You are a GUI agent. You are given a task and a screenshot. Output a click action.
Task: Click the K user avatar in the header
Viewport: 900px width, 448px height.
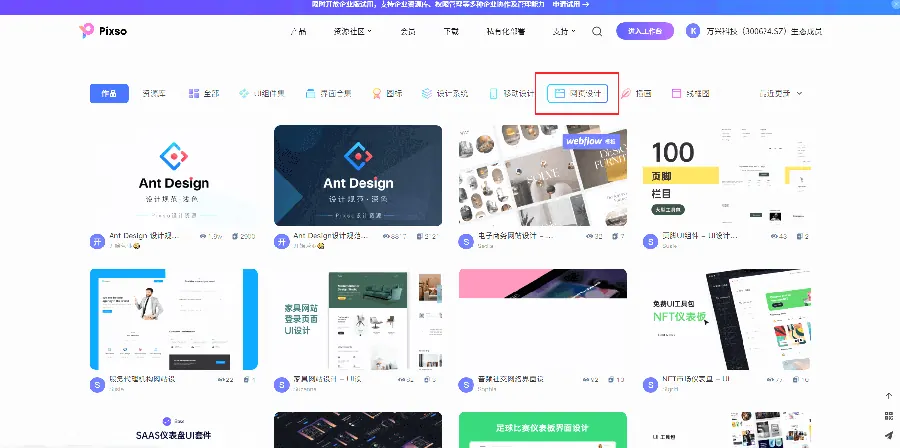pos(693,31)
